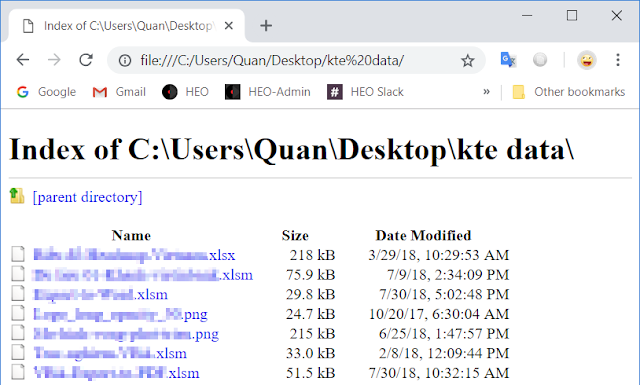Close the Chrome window
Screen dimensions: 640x385
click(616, 16)
